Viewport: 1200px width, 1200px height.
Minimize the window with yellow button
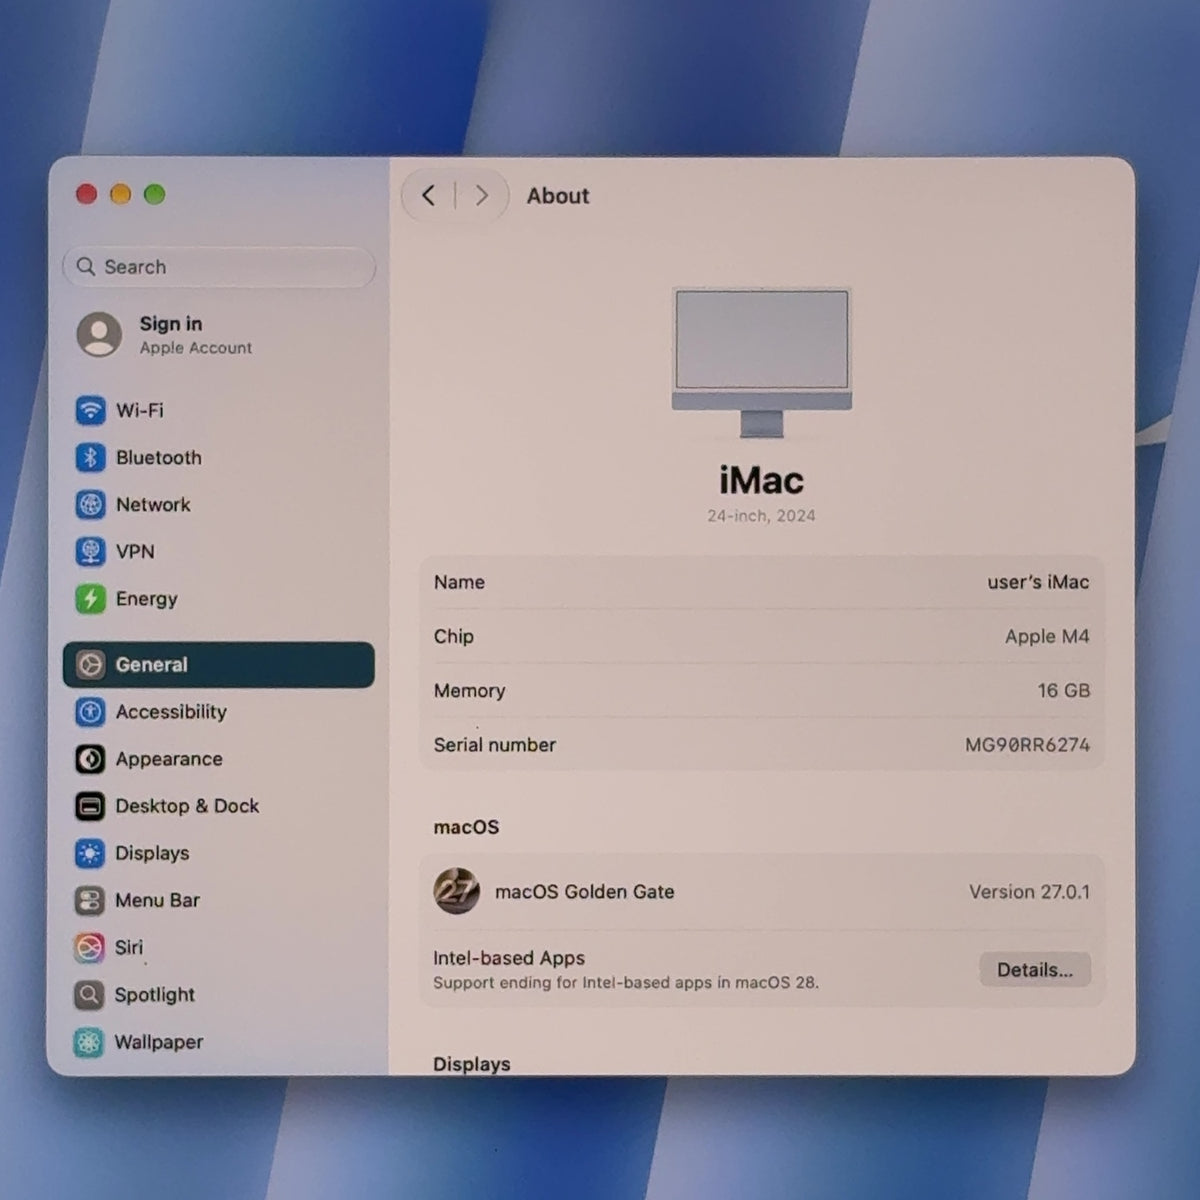[121, 194]
